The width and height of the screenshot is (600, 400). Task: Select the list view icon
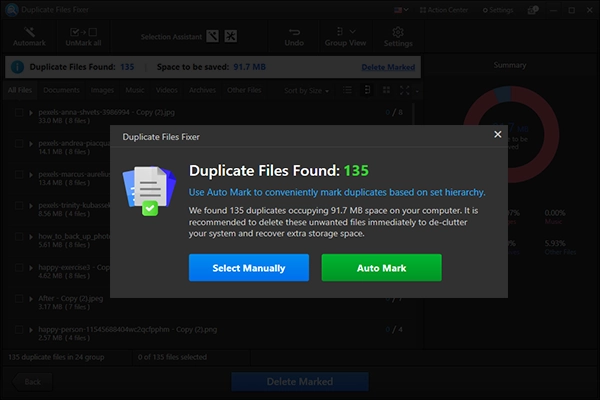click(x=347, y=90)
